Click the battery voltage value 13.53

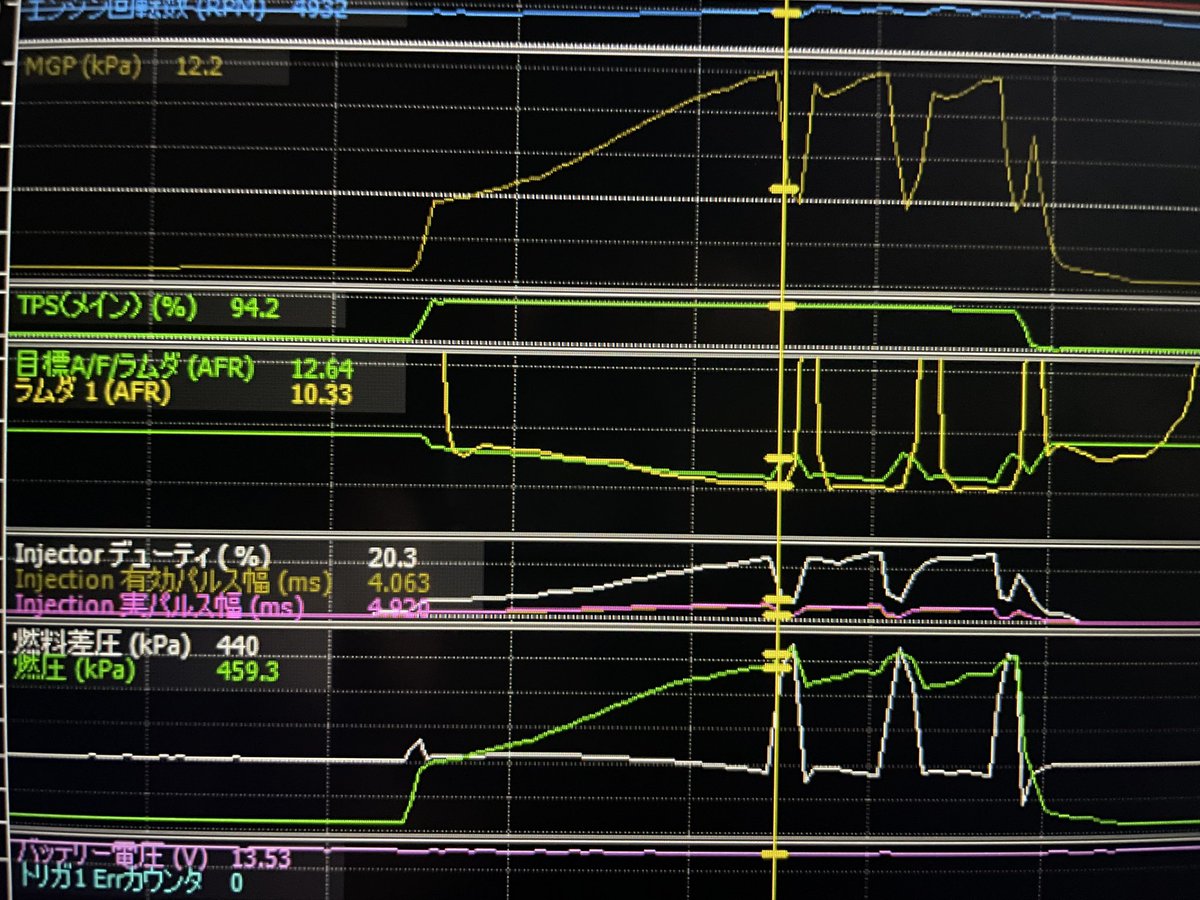click(x=260, y=858)
